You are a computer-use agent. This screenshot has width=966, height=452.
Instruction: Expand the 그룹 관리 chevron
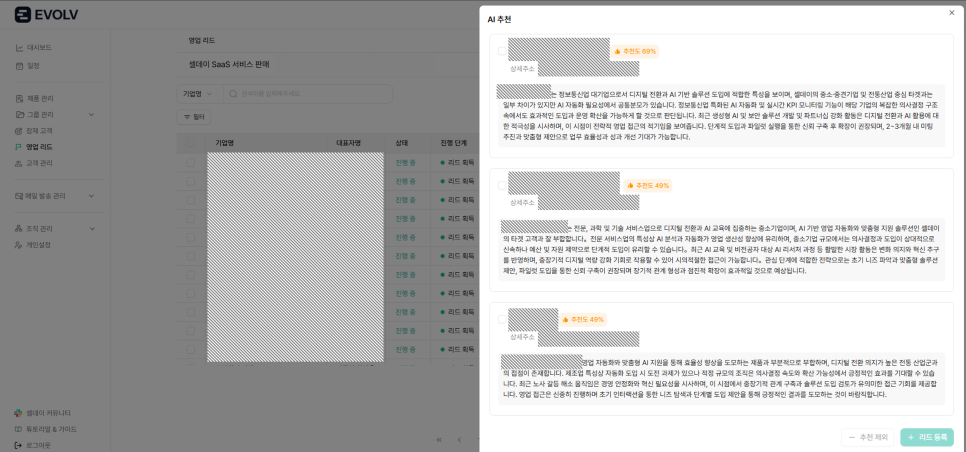(92, 115)
